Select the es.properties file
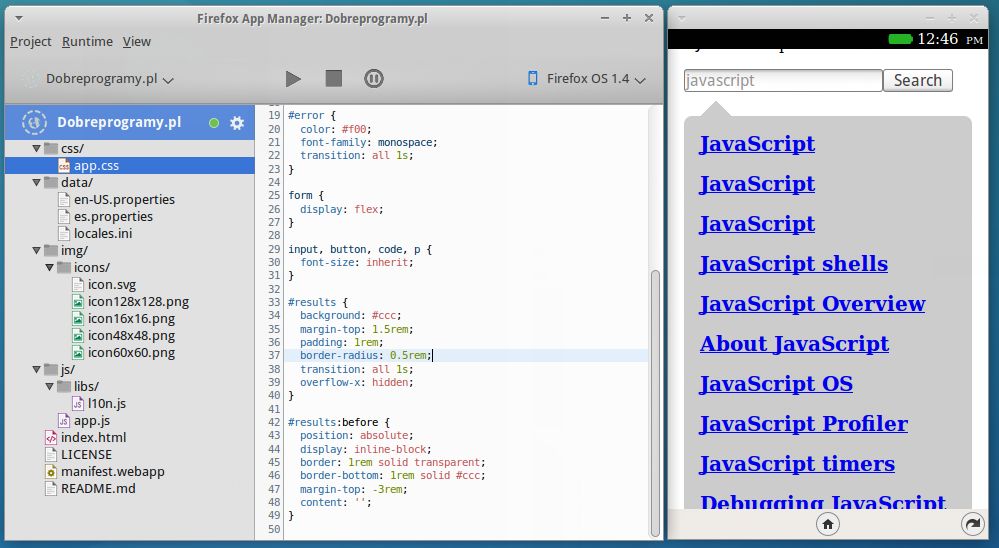999x548 pixels. click(113, 217)
